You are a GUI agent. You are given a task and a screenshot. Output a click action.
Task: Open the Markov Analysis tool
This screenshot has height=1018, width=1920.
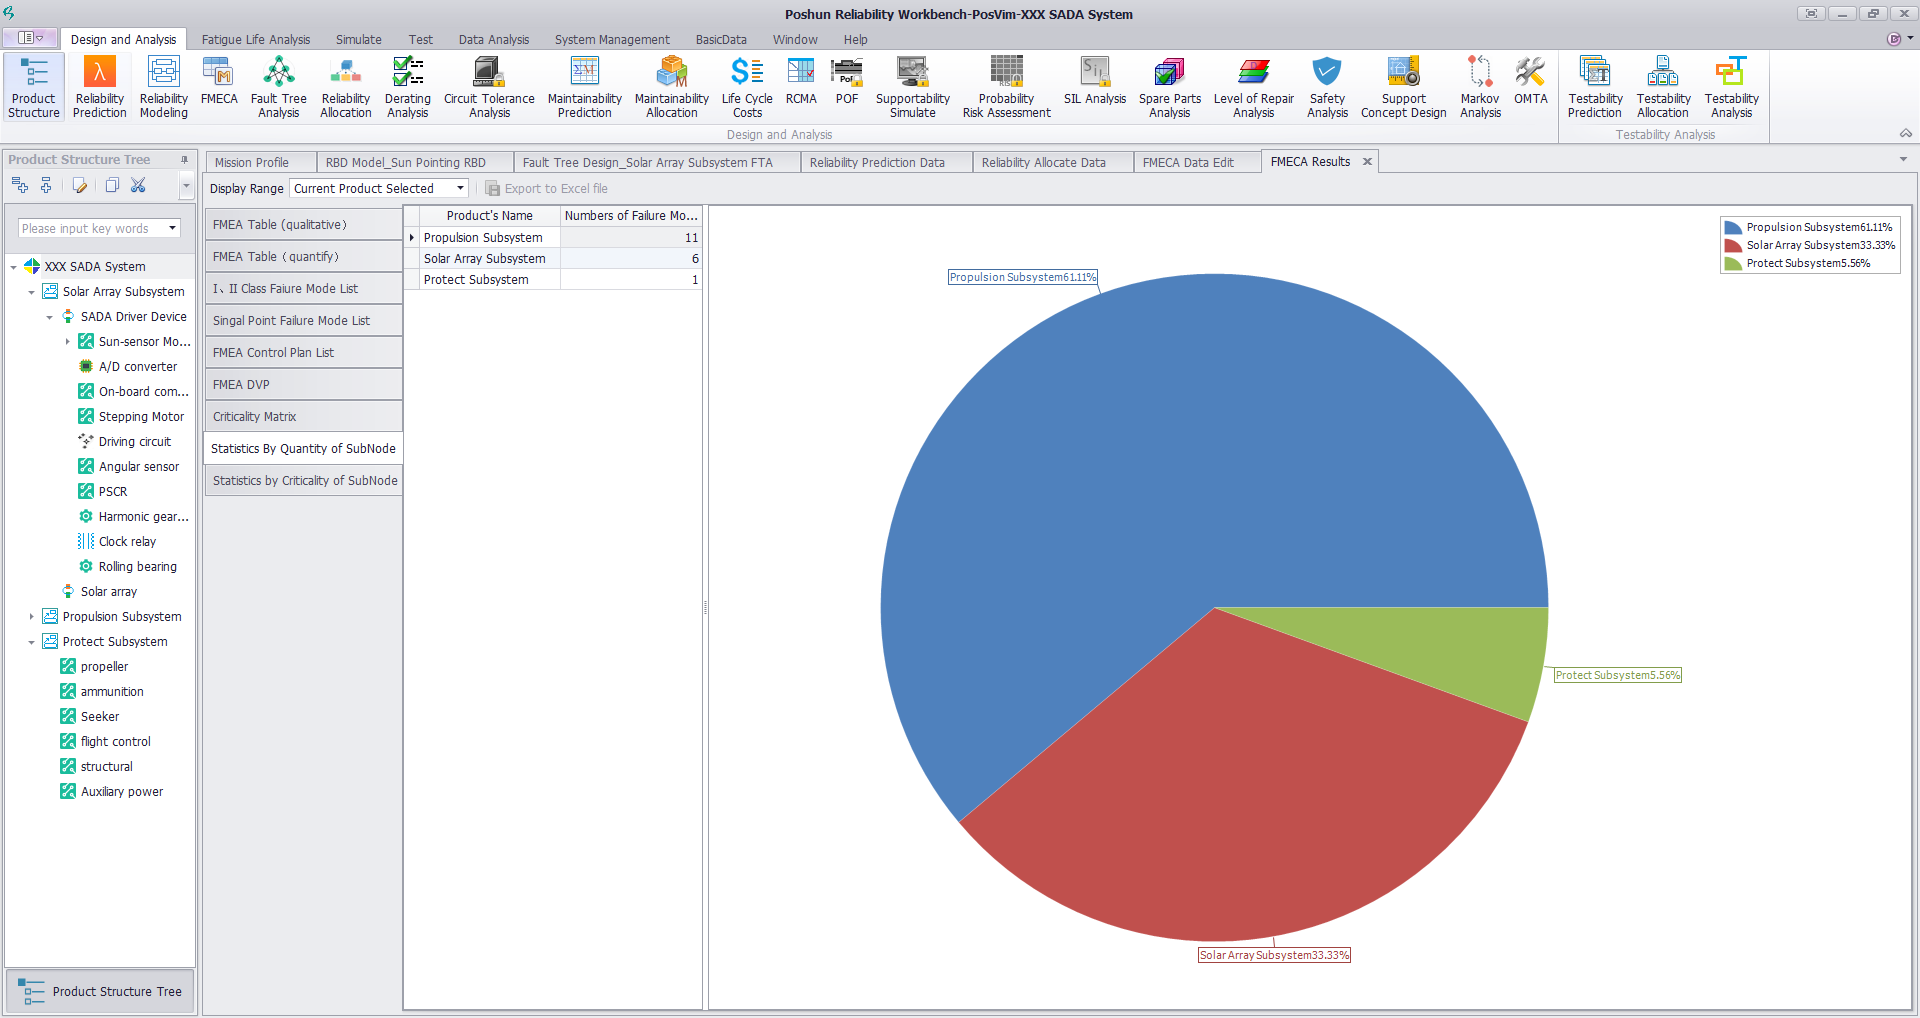click(1479, 87)
